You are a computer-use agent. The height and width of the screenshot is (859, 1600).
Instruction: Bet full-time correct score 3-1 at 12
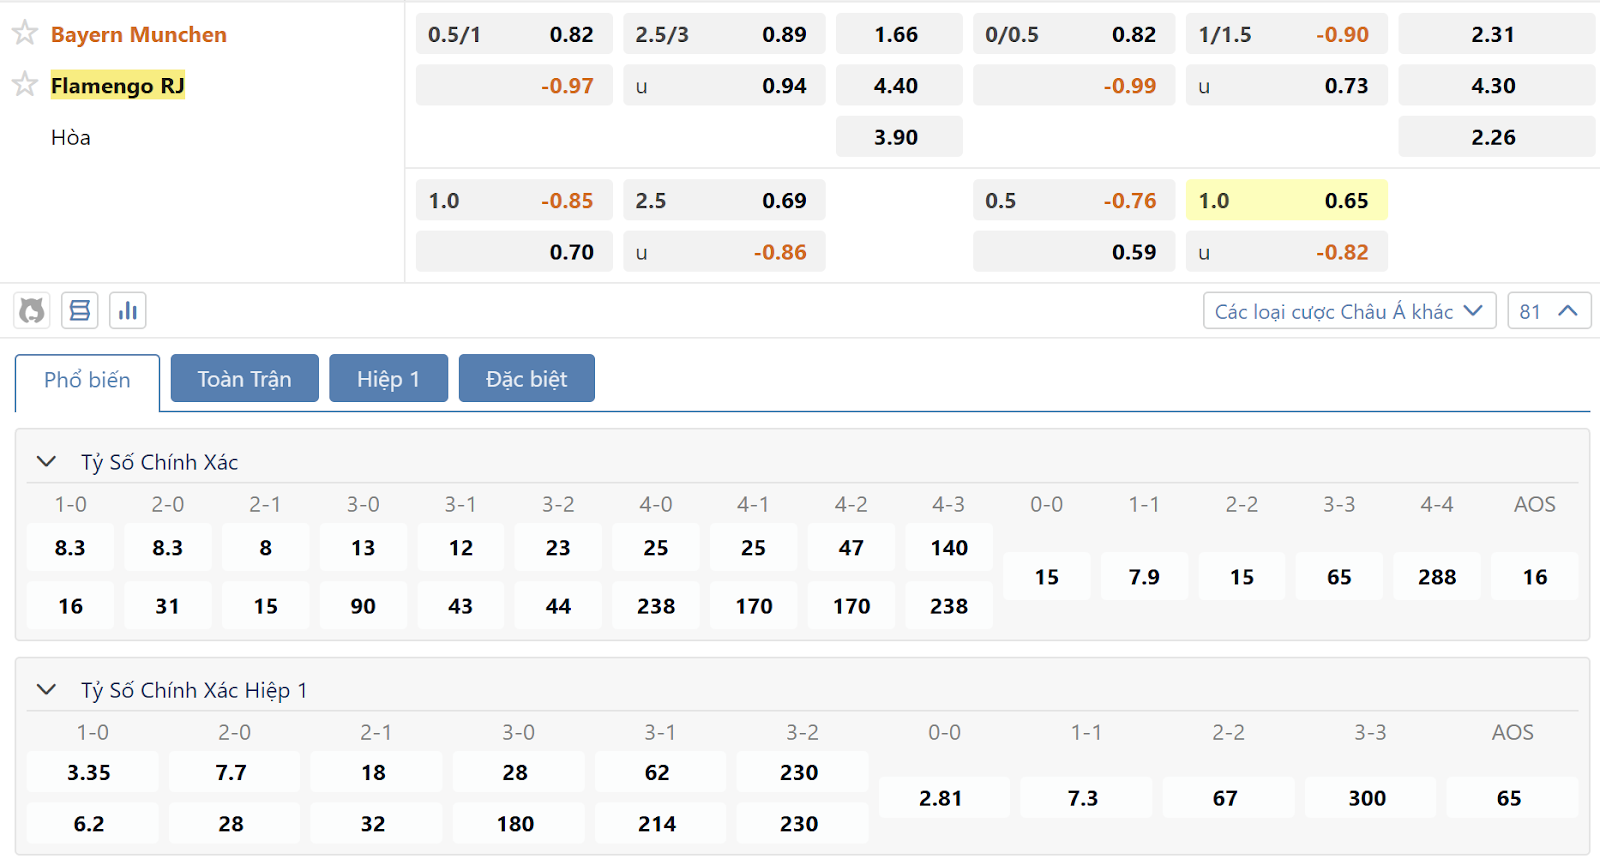(461, 547)
